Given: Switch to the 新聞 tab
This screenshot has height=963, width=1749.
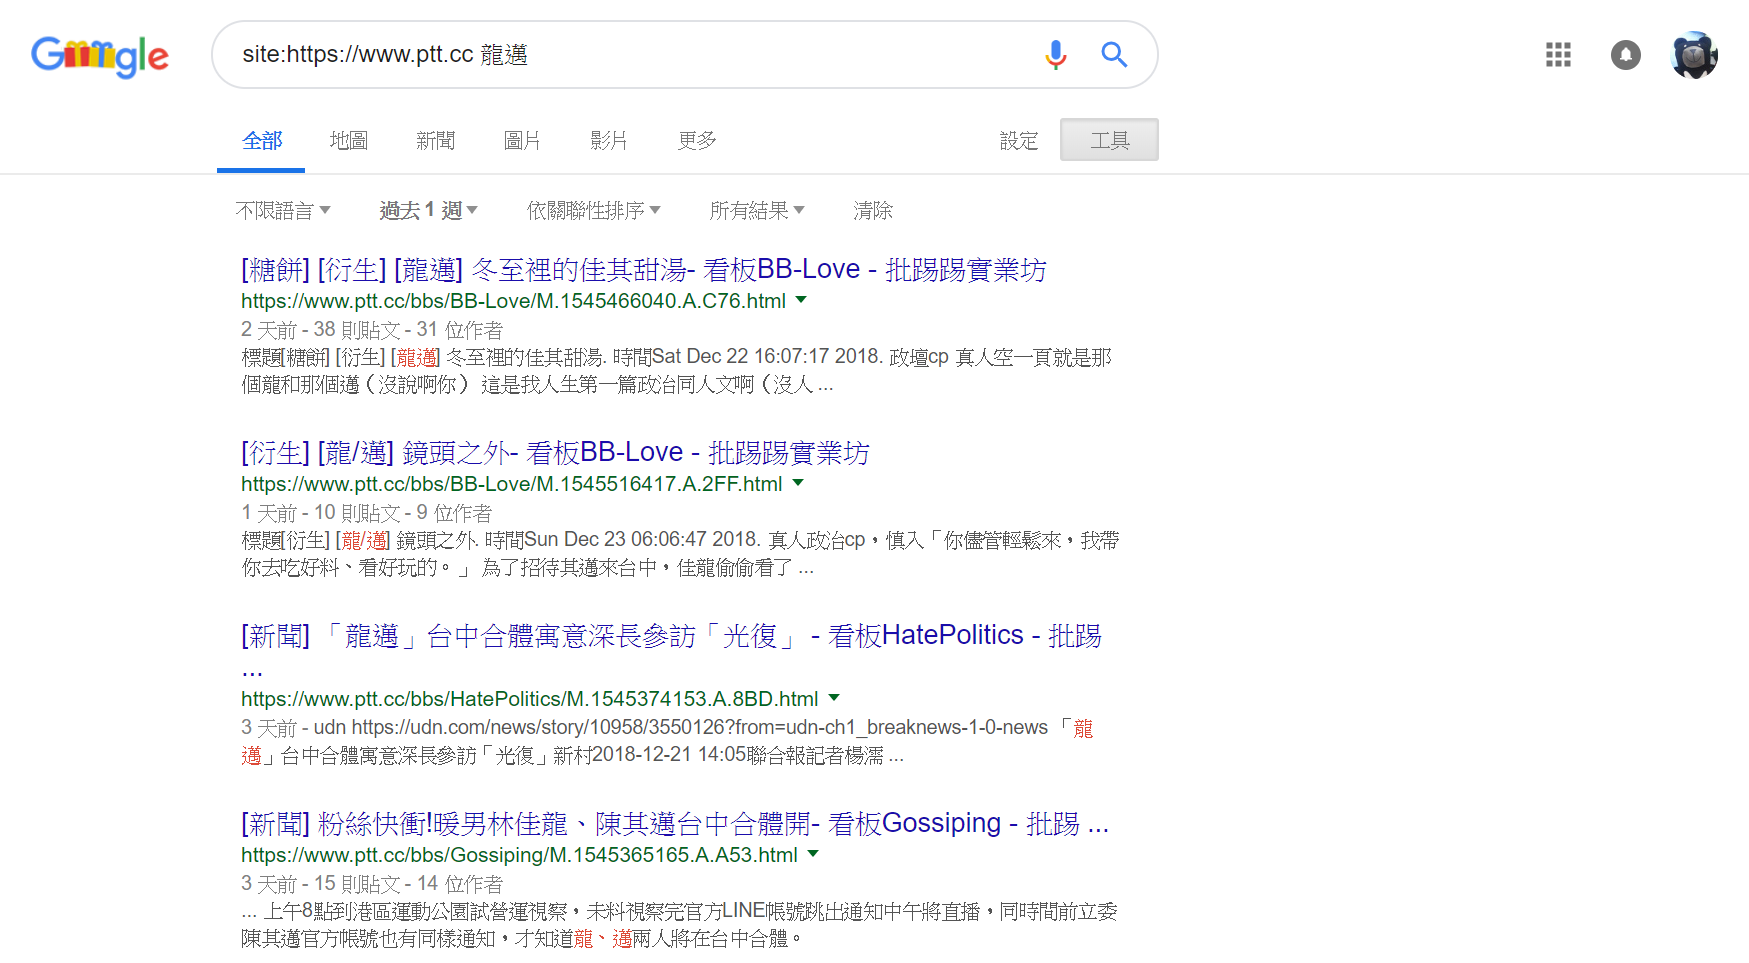Looking at the screenshot, I should 435,141.
